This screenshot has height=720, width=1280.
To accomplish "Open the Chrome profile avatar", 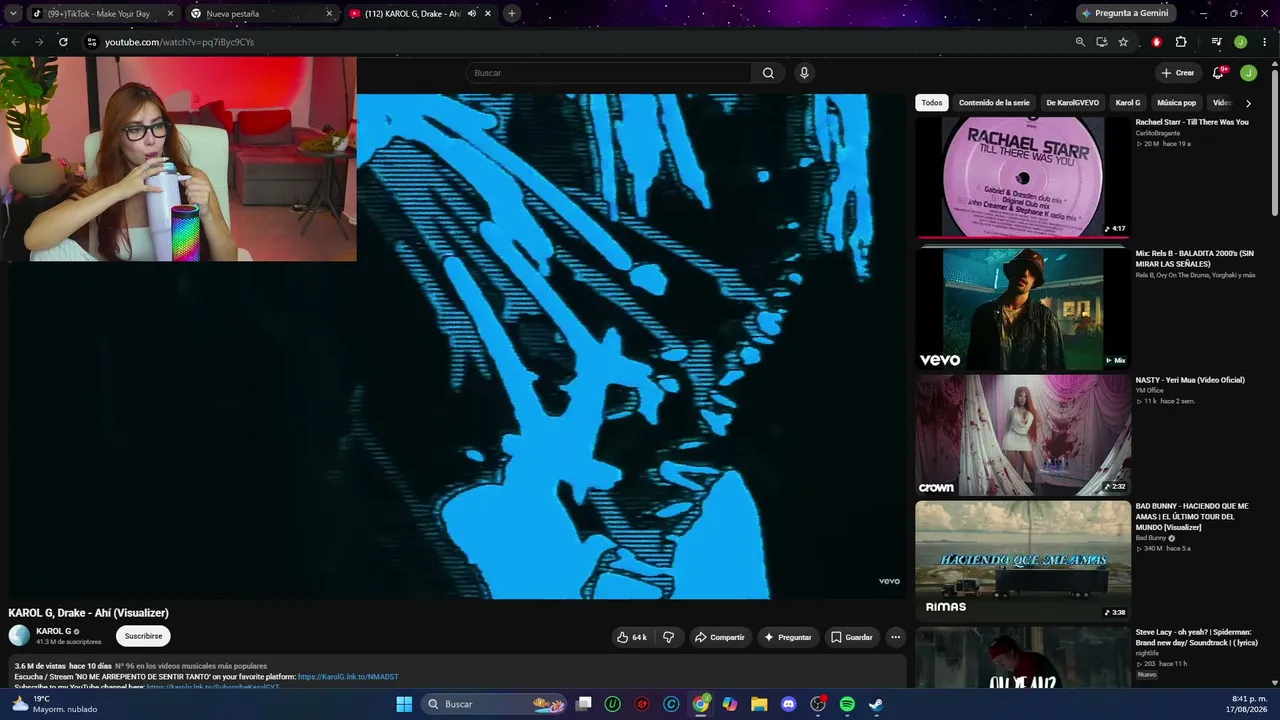I will click(1240, 42).
